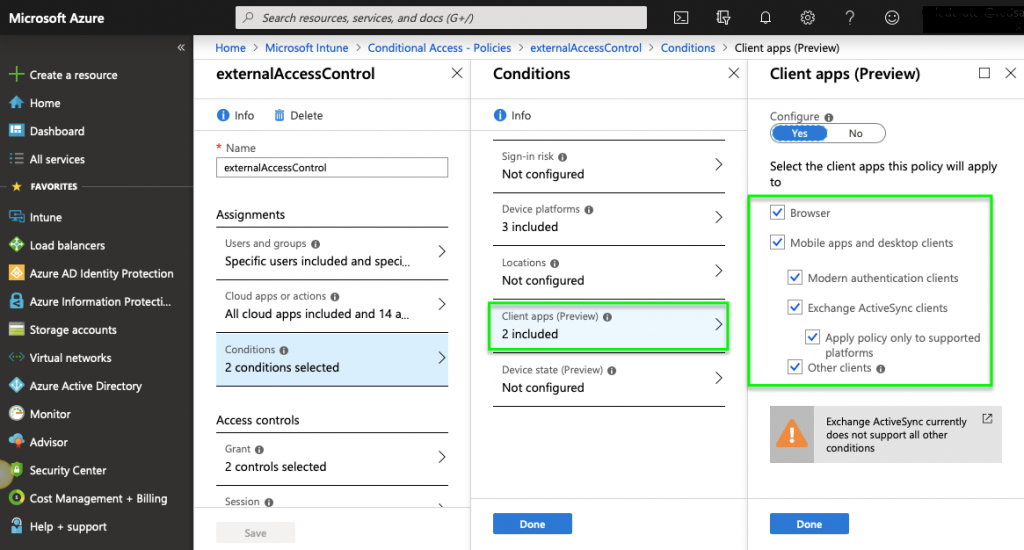Click Done in Conditions panel

(x=532, y=524)
